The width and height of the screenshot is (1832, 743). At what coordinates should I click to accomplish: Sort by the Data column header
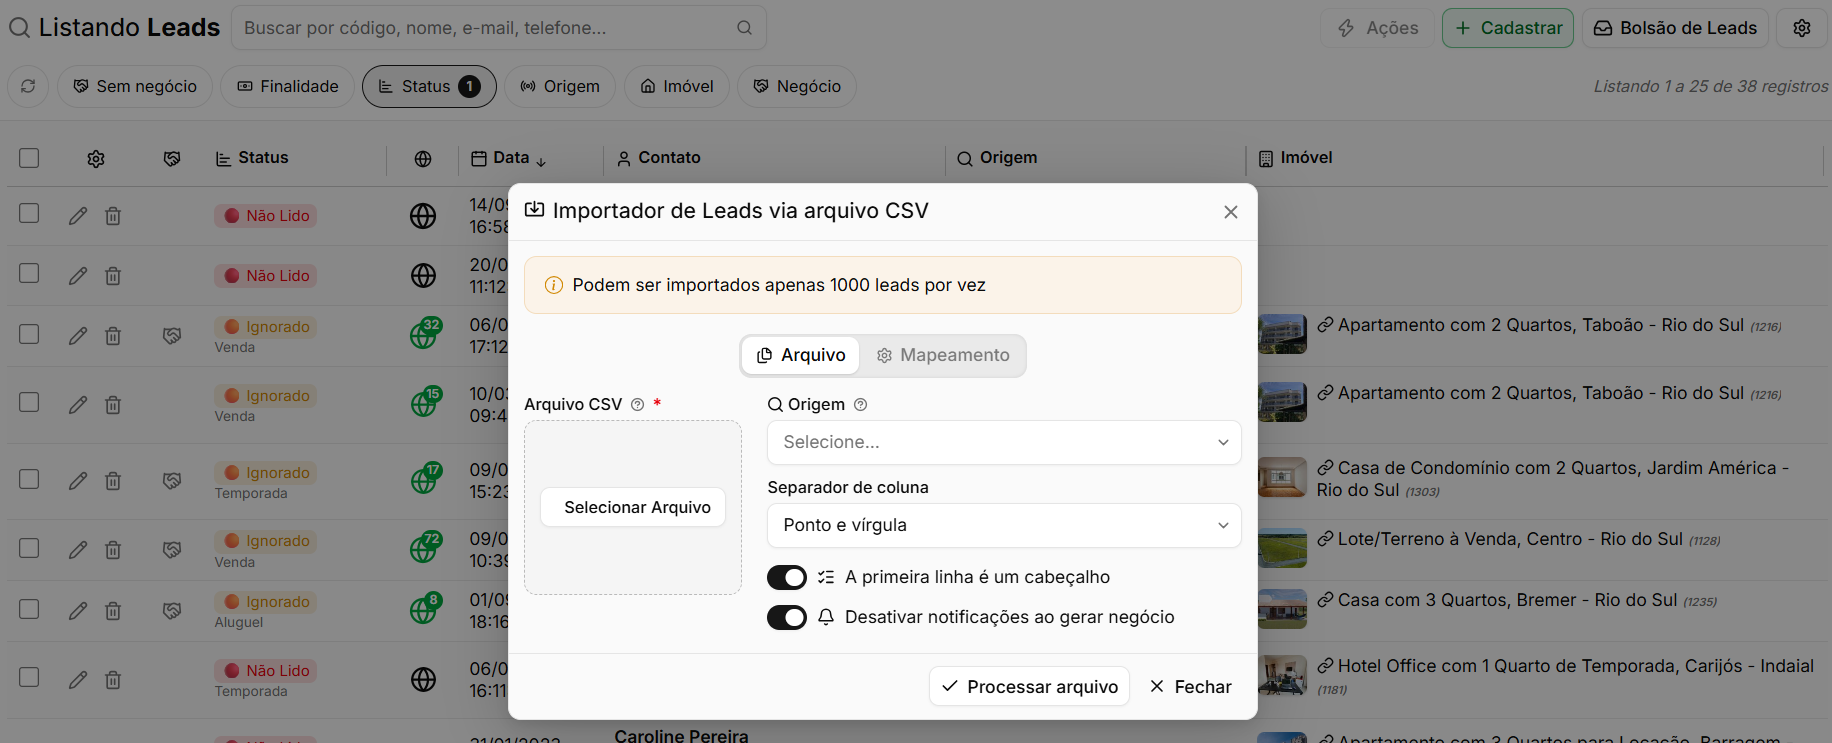[x=510, y=158]
